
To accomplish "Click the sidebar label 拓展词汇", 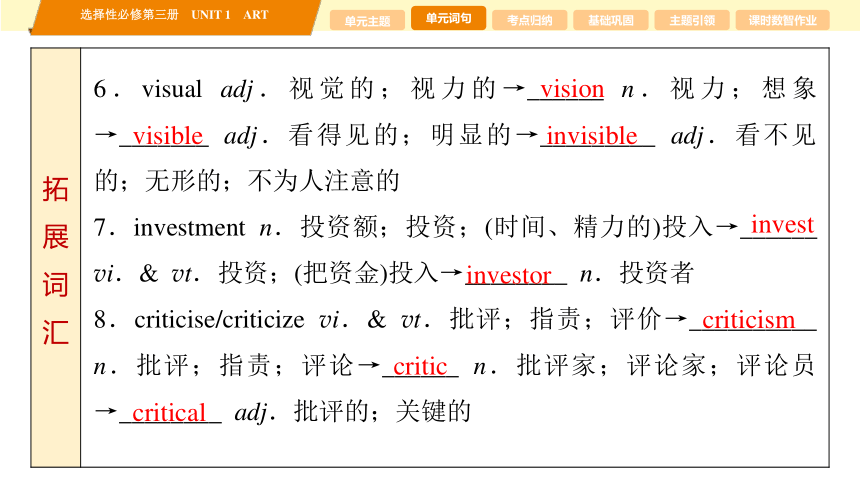I will pos(55,260).
